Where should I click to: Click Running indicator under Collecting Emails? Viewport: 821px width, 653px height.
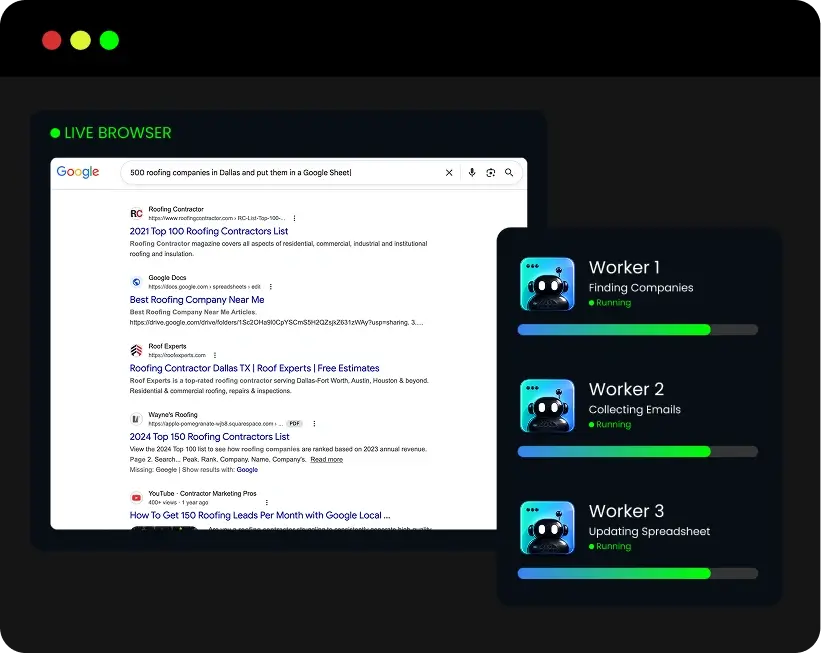point(610,425)
